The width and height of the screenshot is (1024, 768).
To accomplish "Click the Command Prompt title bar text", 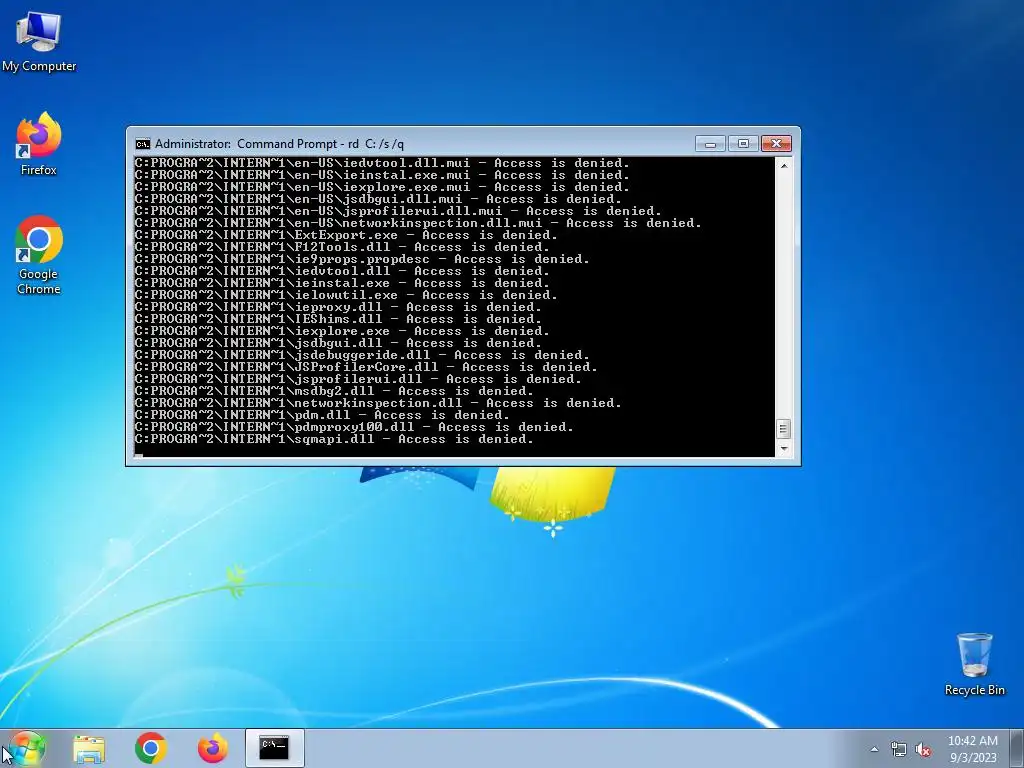I will [280, 144].
